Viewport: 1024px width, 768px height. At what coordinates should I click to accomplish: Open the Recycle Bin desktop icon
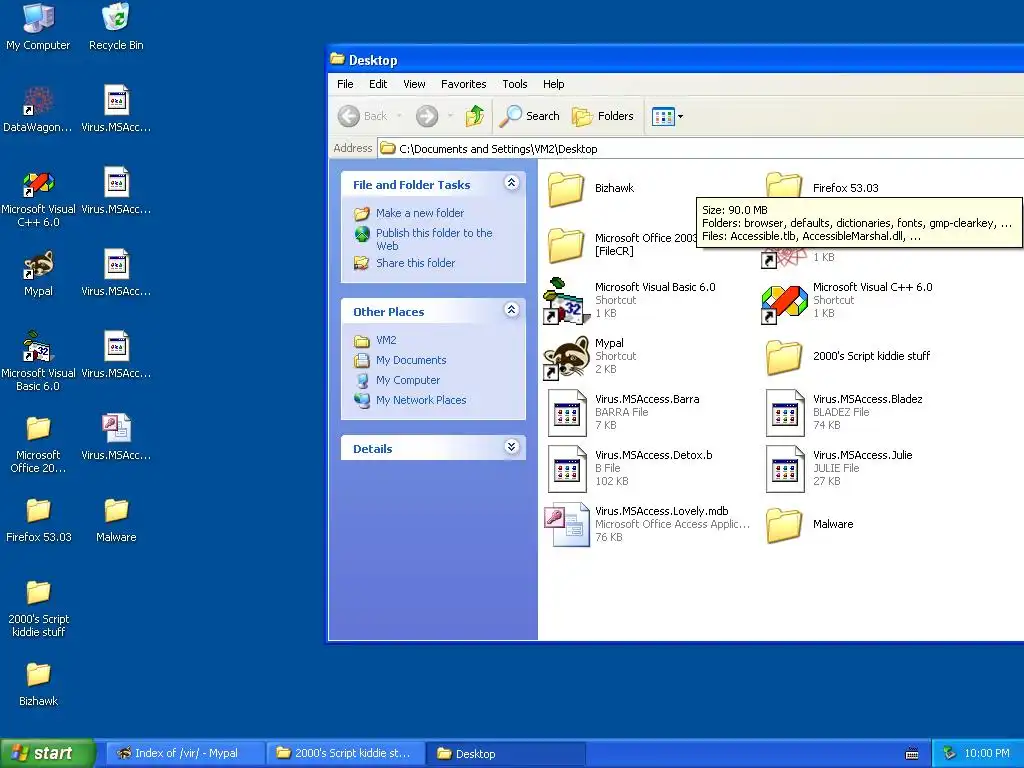(x=116, y=26)
